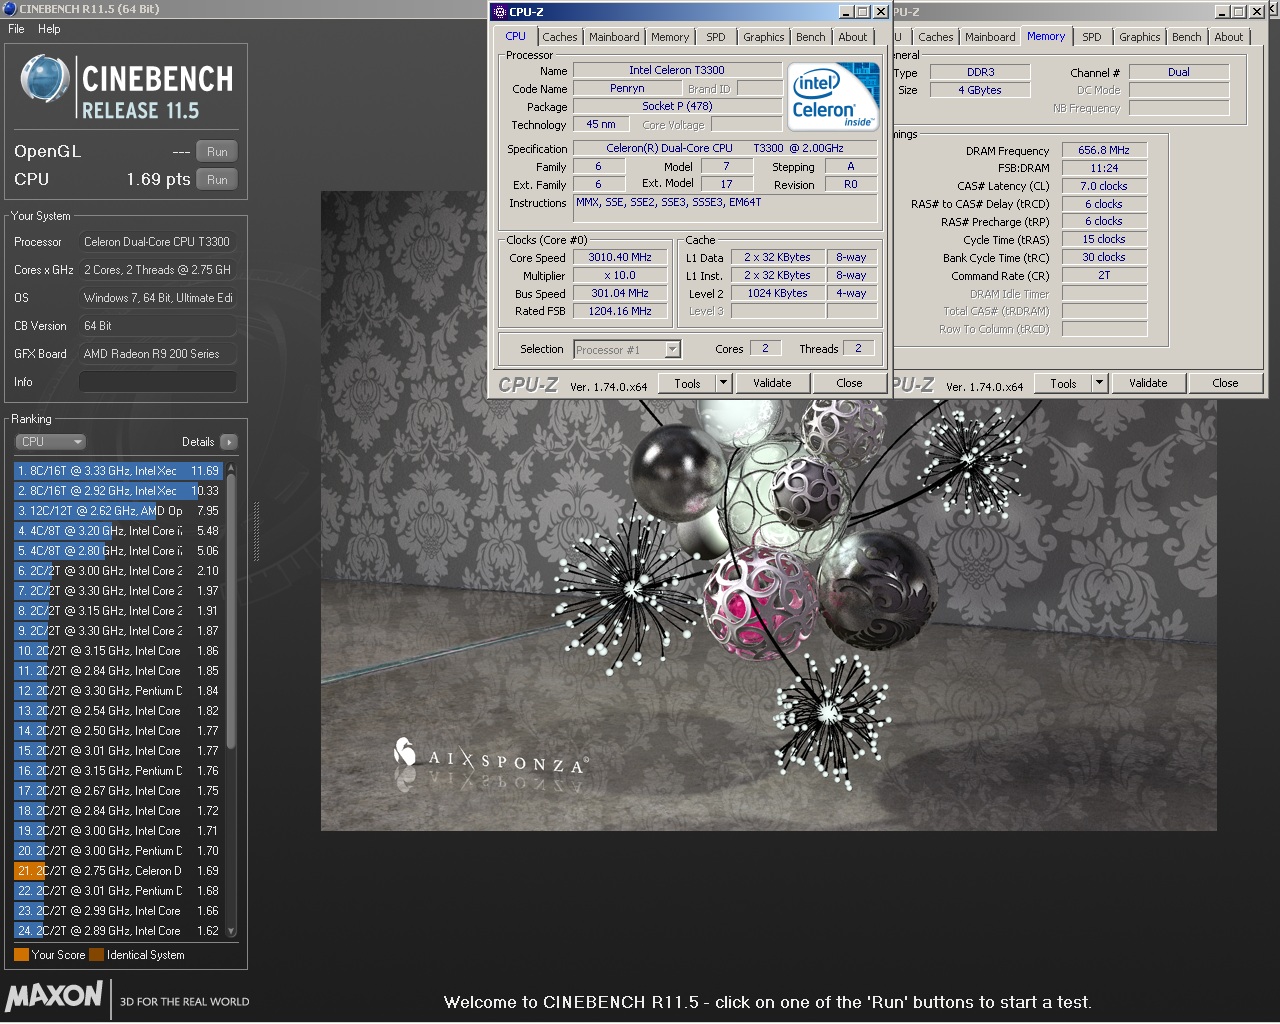Open the File menu in Cinebench
The image size is (1280, 1024).
pos(16,29)
